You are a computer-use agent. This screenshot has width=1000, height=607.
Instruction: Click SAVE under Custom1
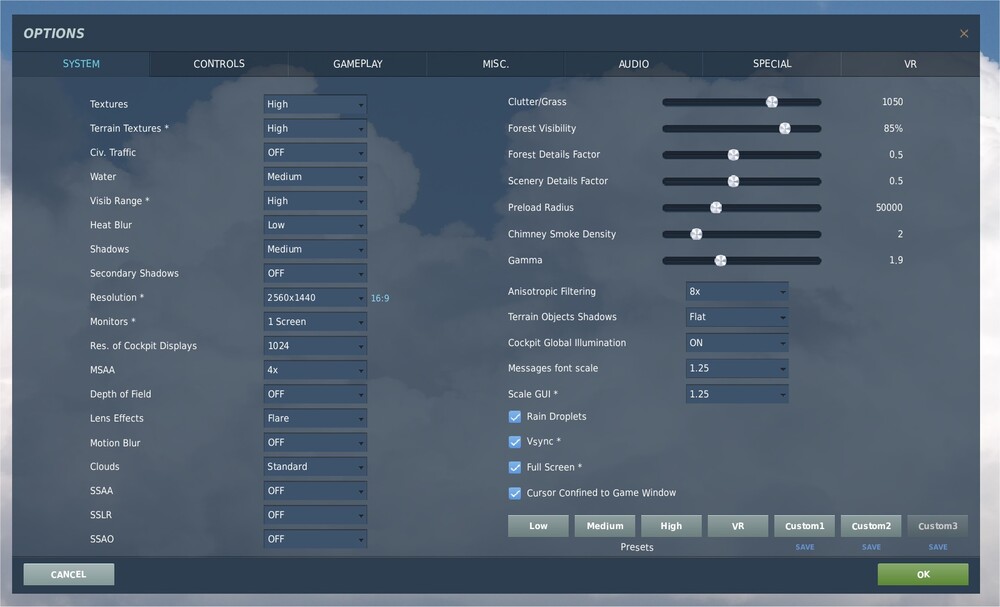point(805,547)
